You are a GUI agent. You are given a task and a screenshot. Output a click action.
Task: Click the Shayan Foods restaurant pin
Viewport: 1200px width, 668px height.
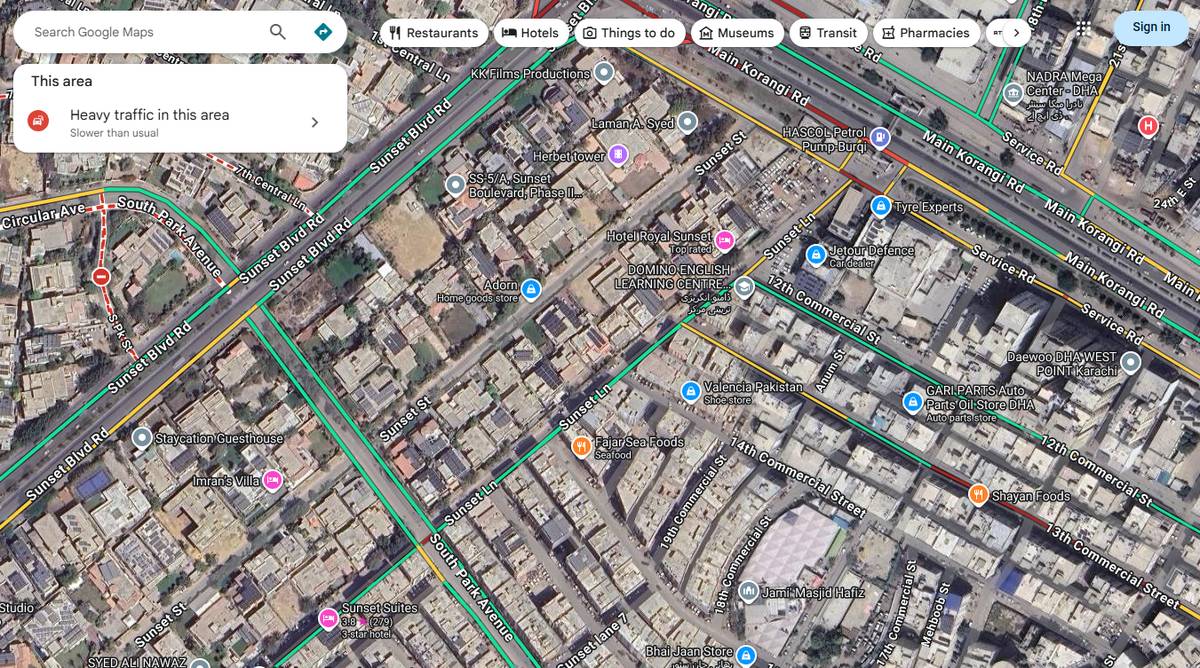coord(977,495)
